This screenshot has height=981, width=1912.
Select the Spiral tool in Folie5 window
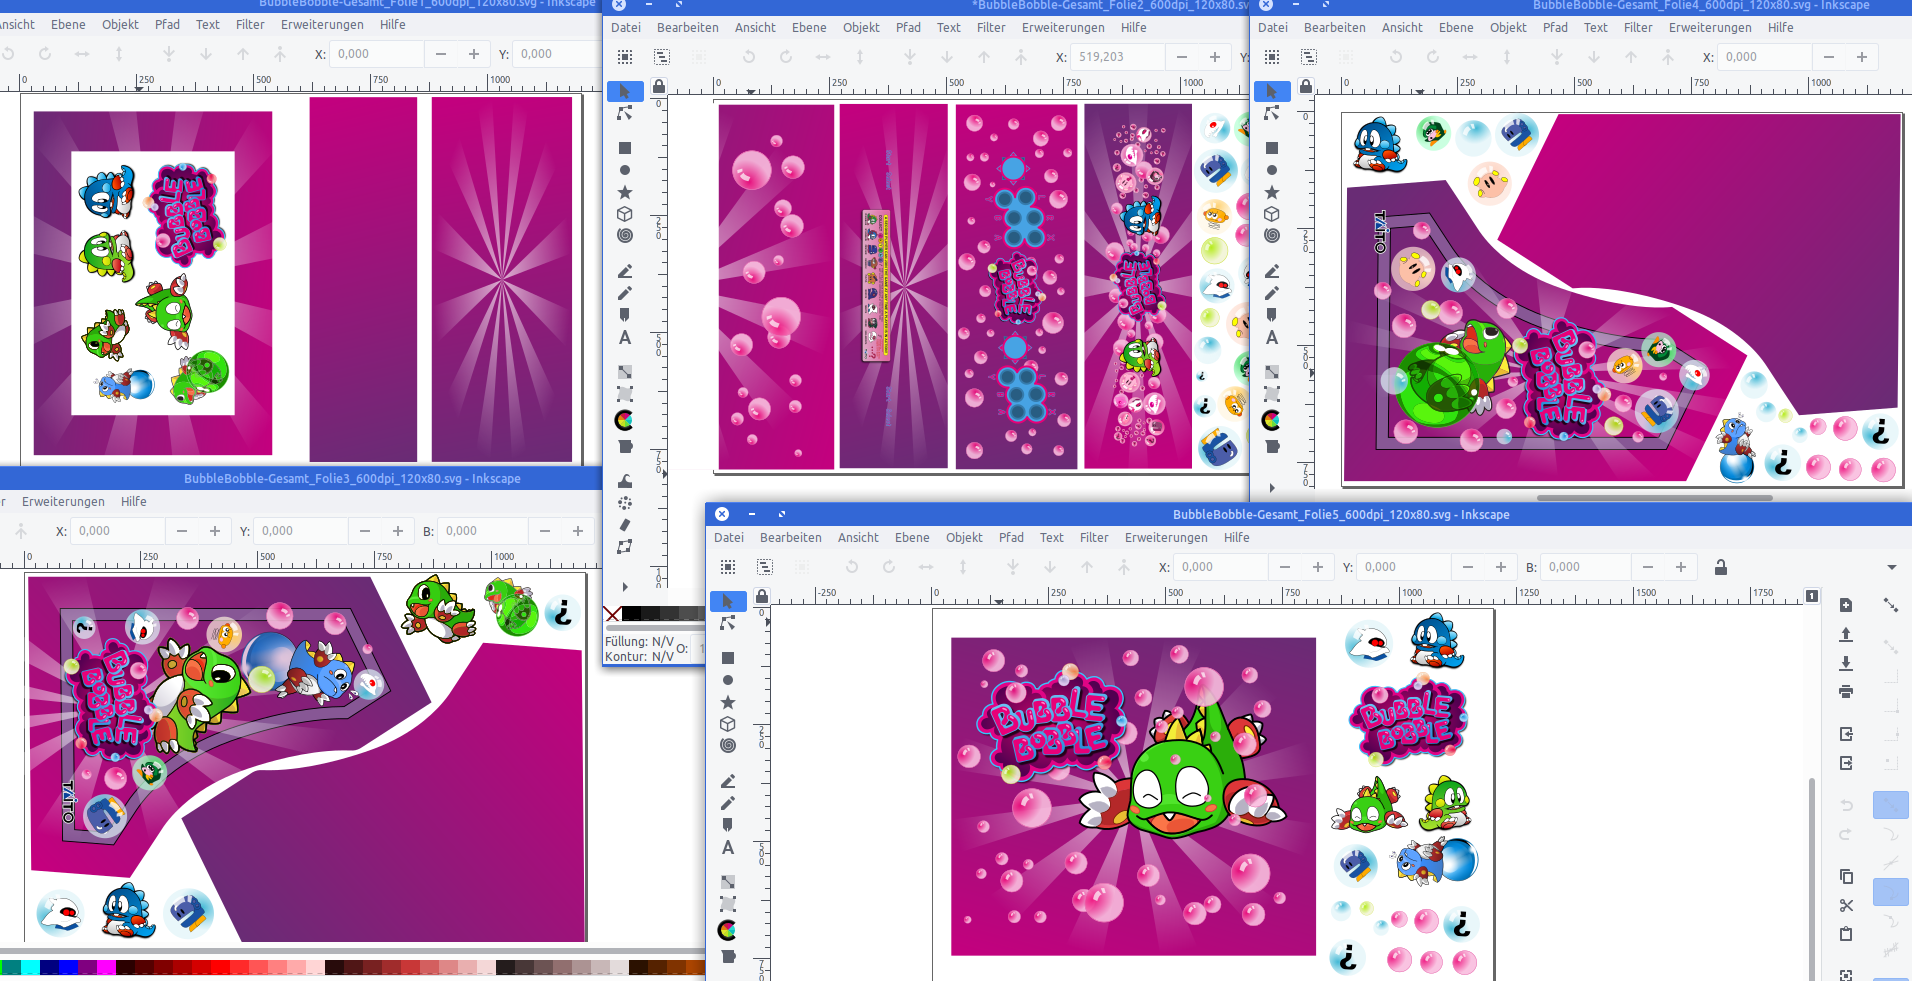(728, 746)
